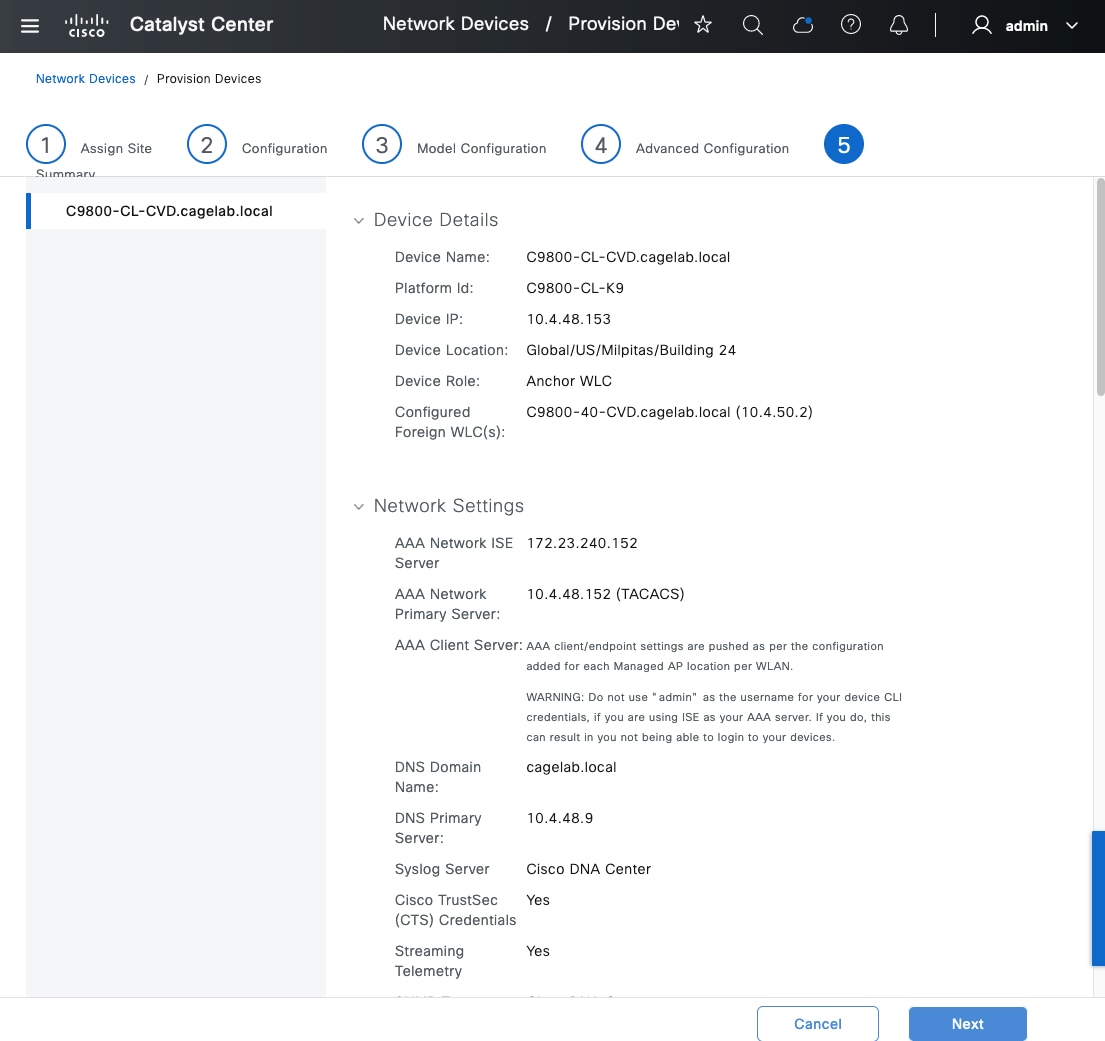Image resolution: width=1105 pixels, height=1041 pixels.
Task: Click the Cisco logo
Action: (x=87, y=26)
